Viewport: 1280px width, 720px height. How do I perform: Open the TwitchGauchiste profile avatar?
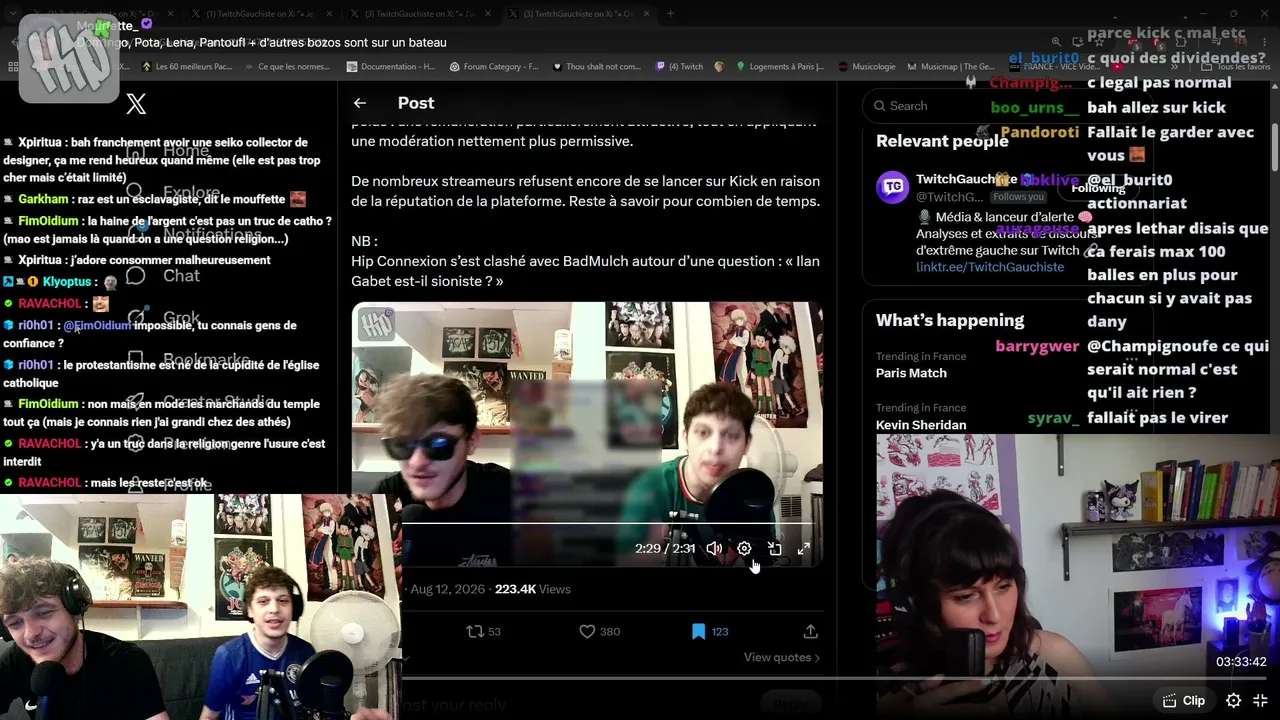point(893,188)
